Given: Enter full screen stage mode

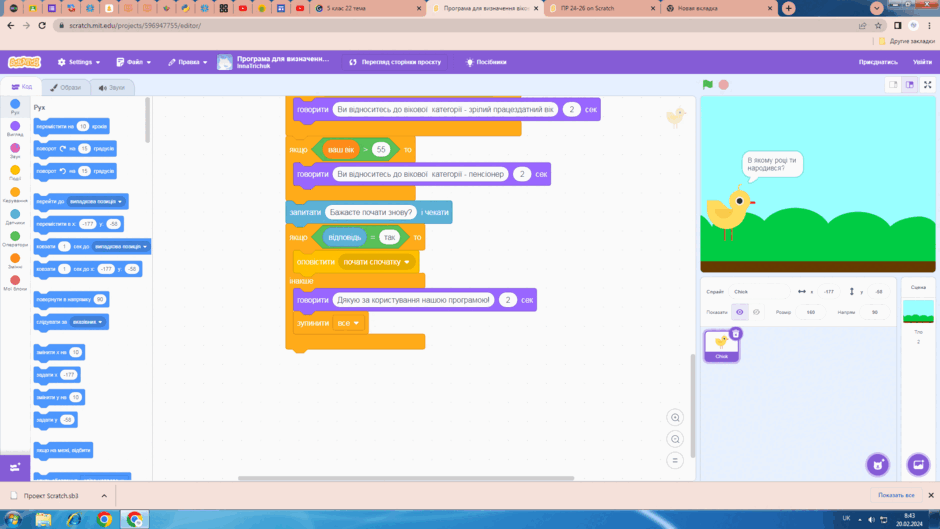Looking at the screenshot, I should click(x=927, y=85).
